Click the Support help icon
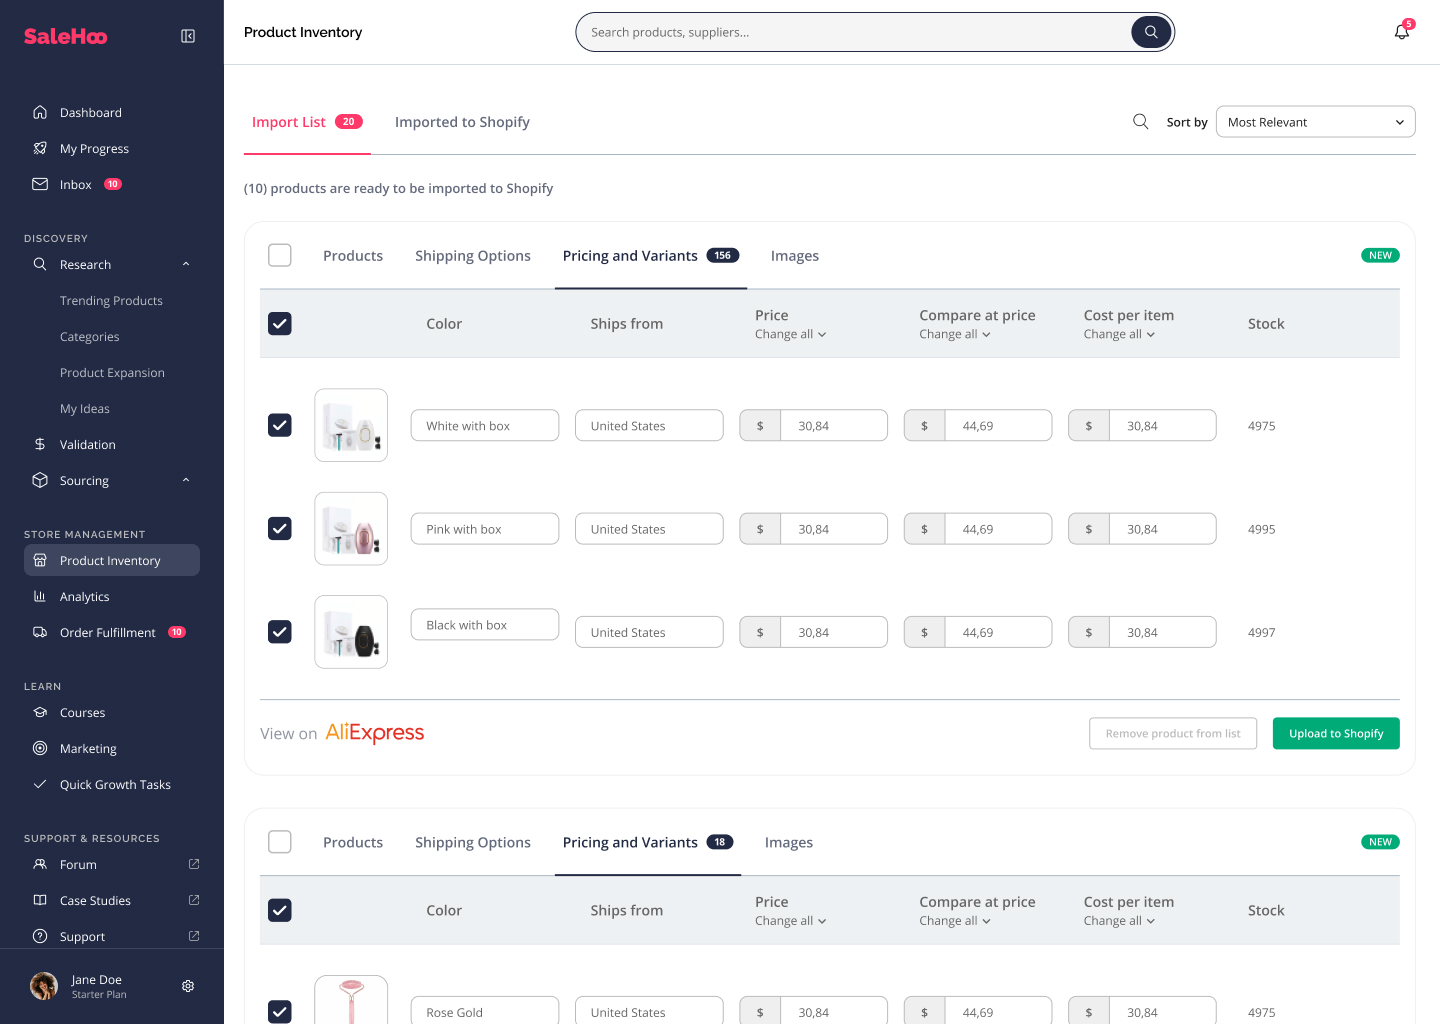The width and height of the screenshot is (1440, 1024). coord(40,936)
